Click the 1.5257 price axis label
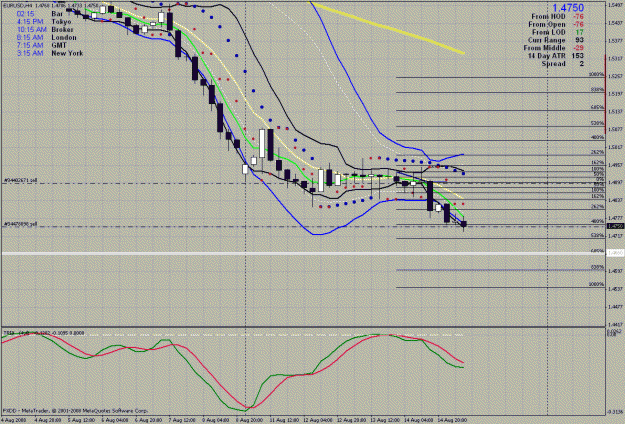Image resolution: width=625 pixels, height=424 pixels. pyautogui.click(x=616, y=76)
